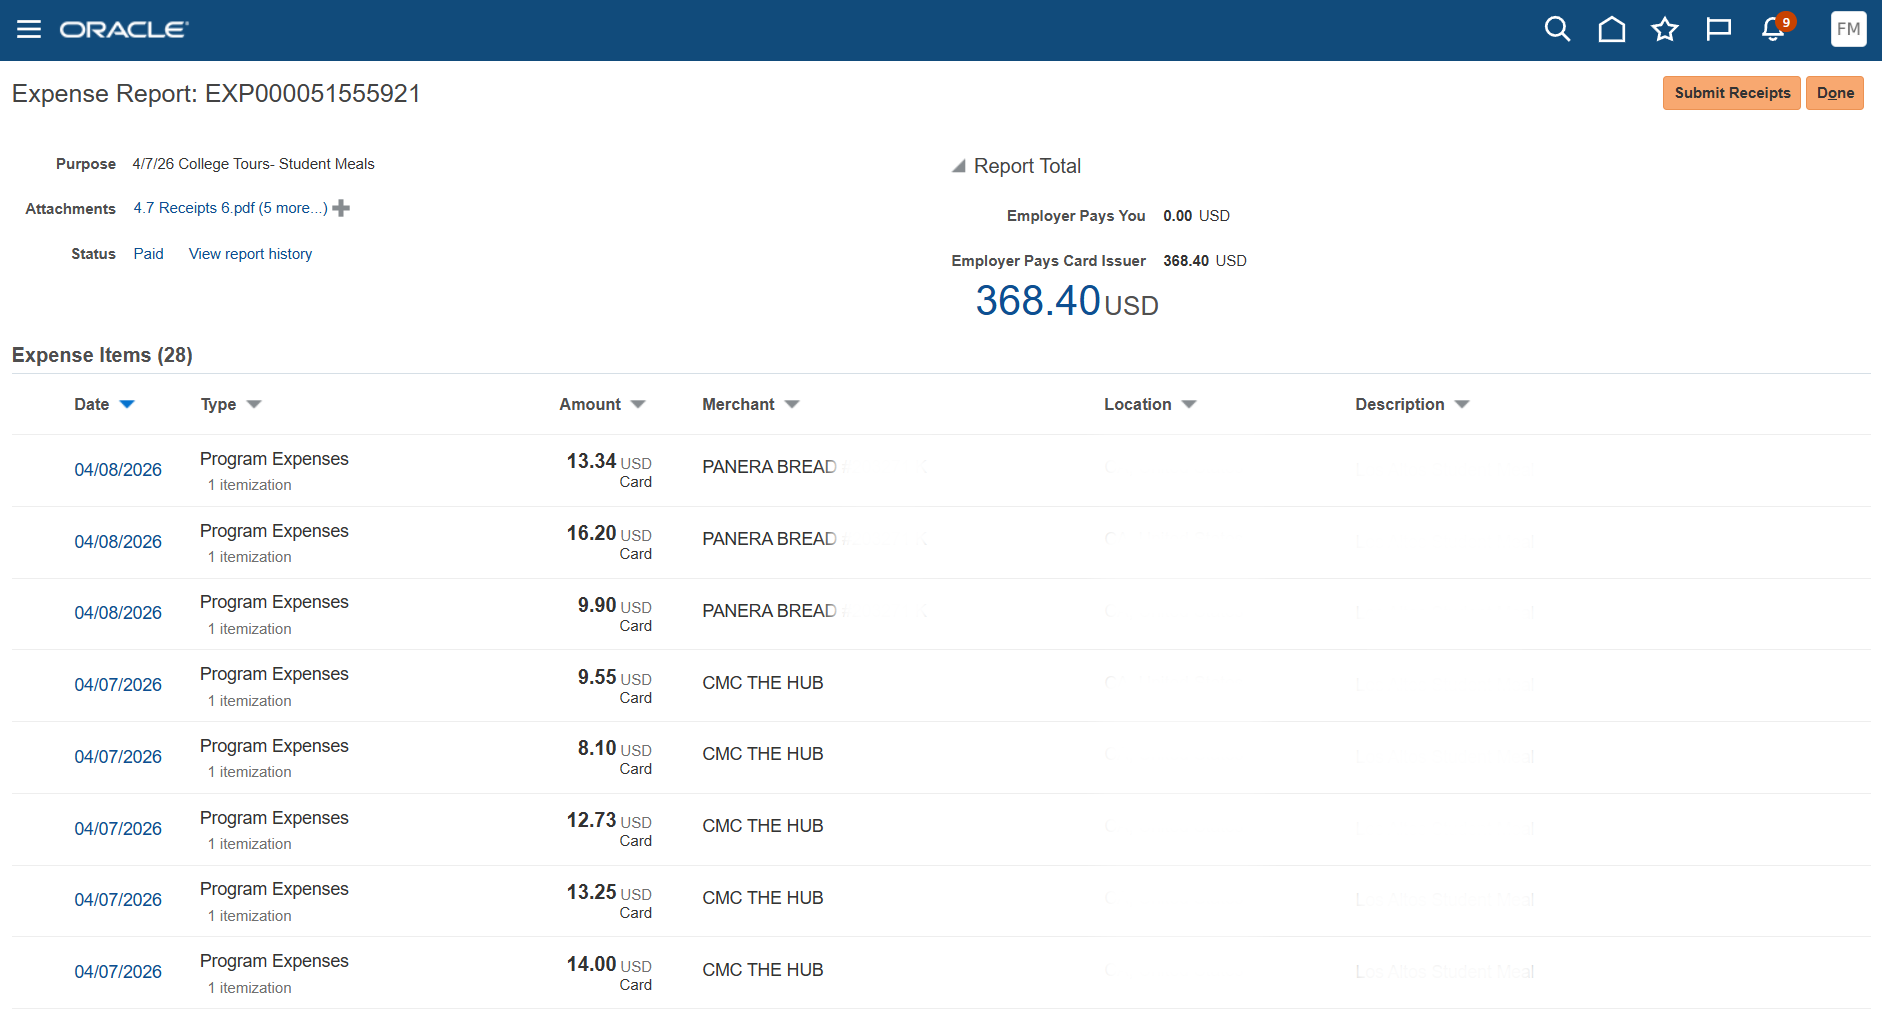Click the Expense Report EXP000051555921 title
This screenshot has width=1882, height=1015.
click(x=216, y=93)
